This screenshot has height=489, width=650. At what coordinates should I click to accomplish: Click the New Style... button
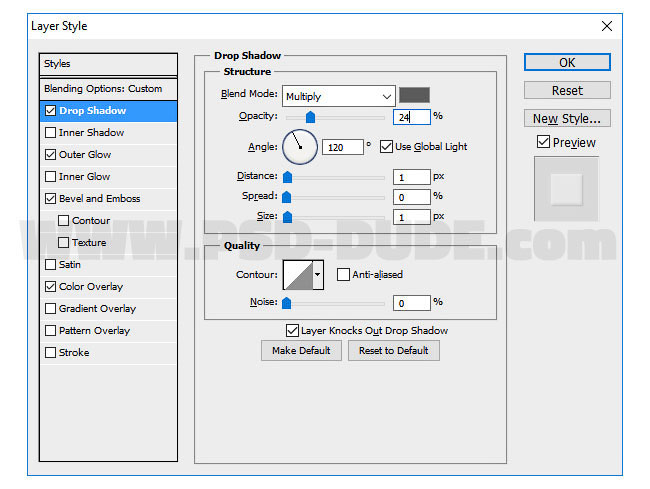coord(567,118)
